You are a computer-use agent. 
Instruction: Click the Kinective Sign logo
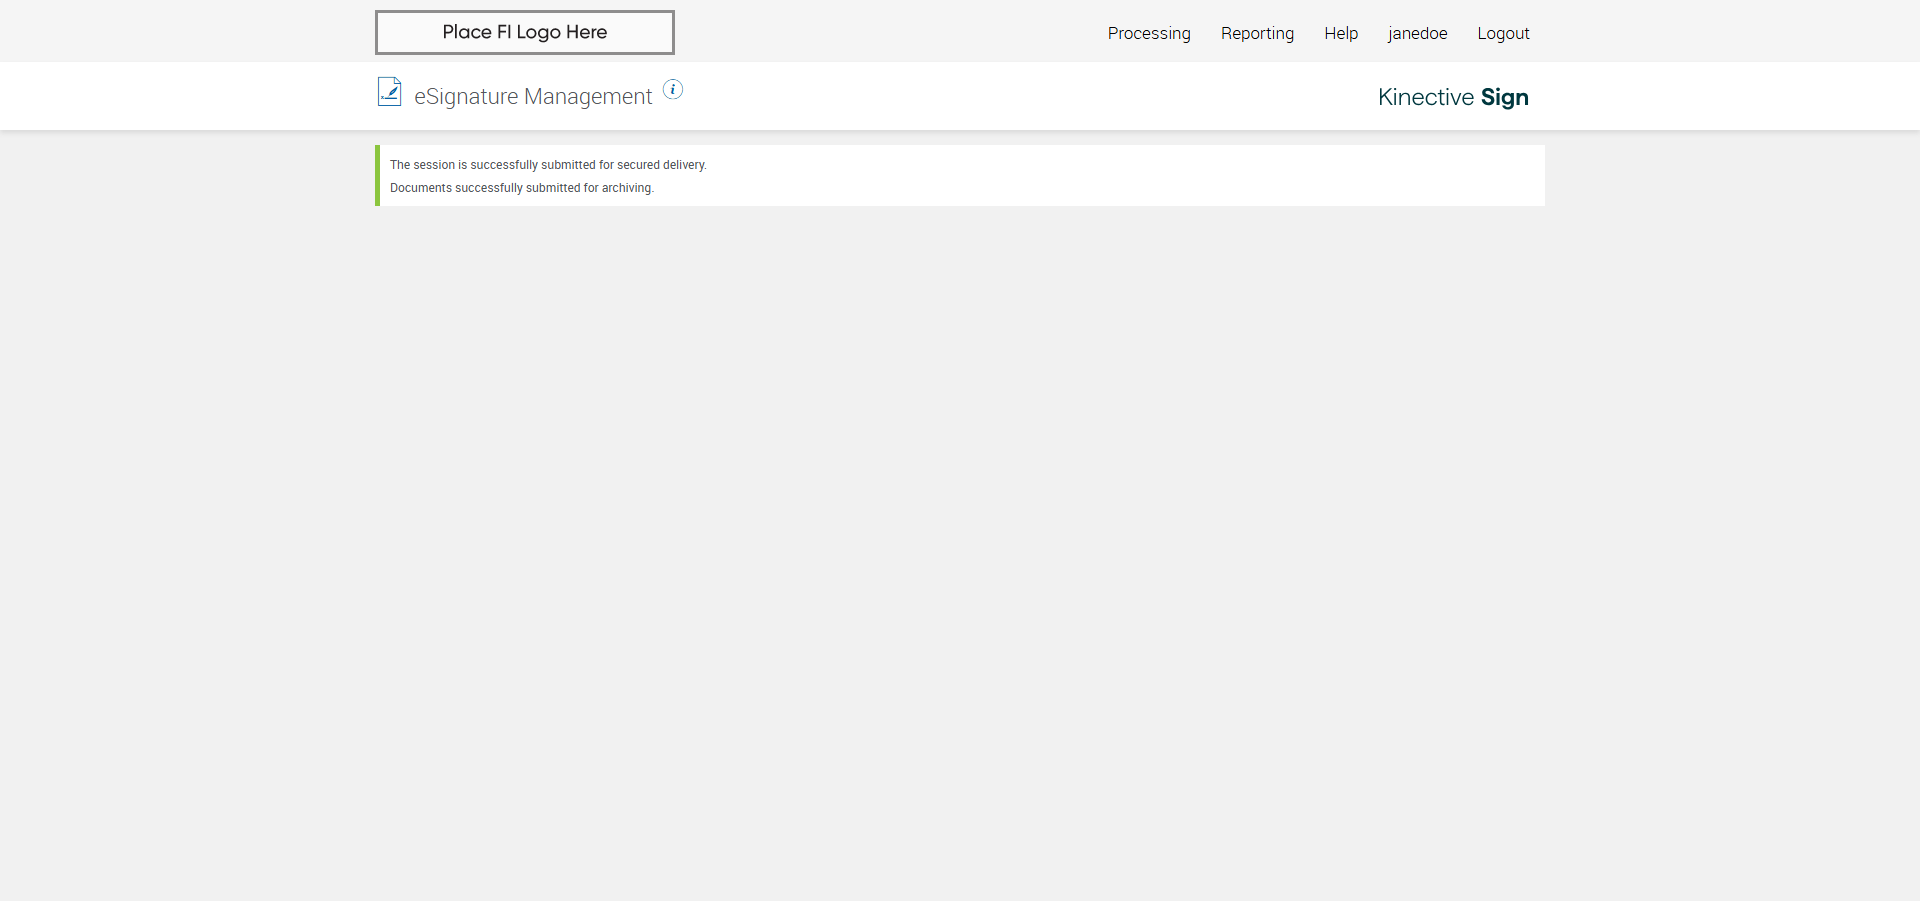(1453, 97)
